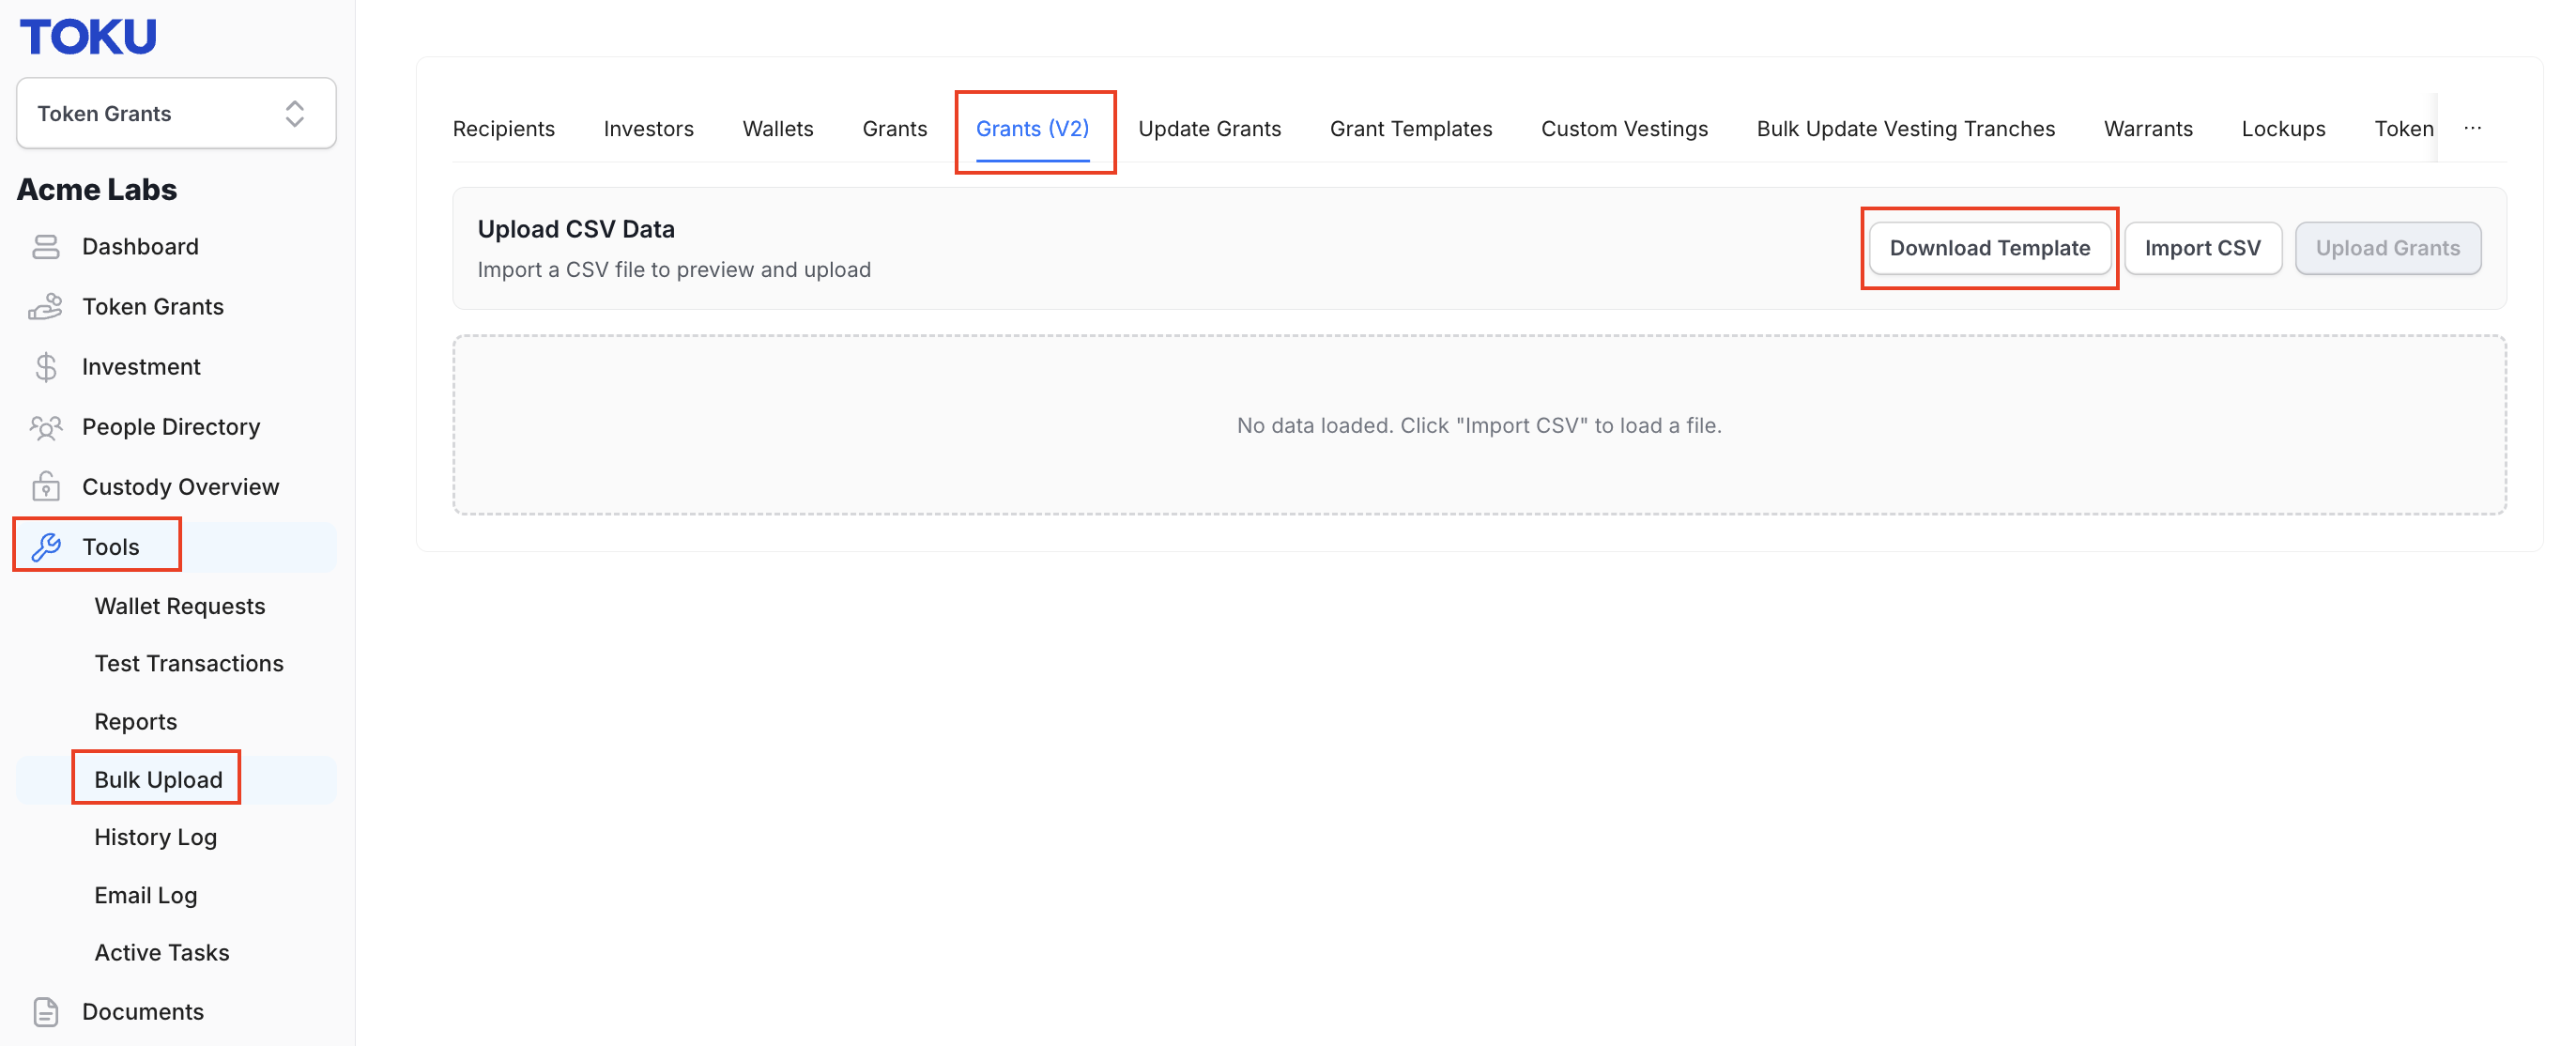Show more tabs via ellipsis icon
Image resolution: width=2576 pixels, height=1046 pixels.
[x=2473, y=128]
